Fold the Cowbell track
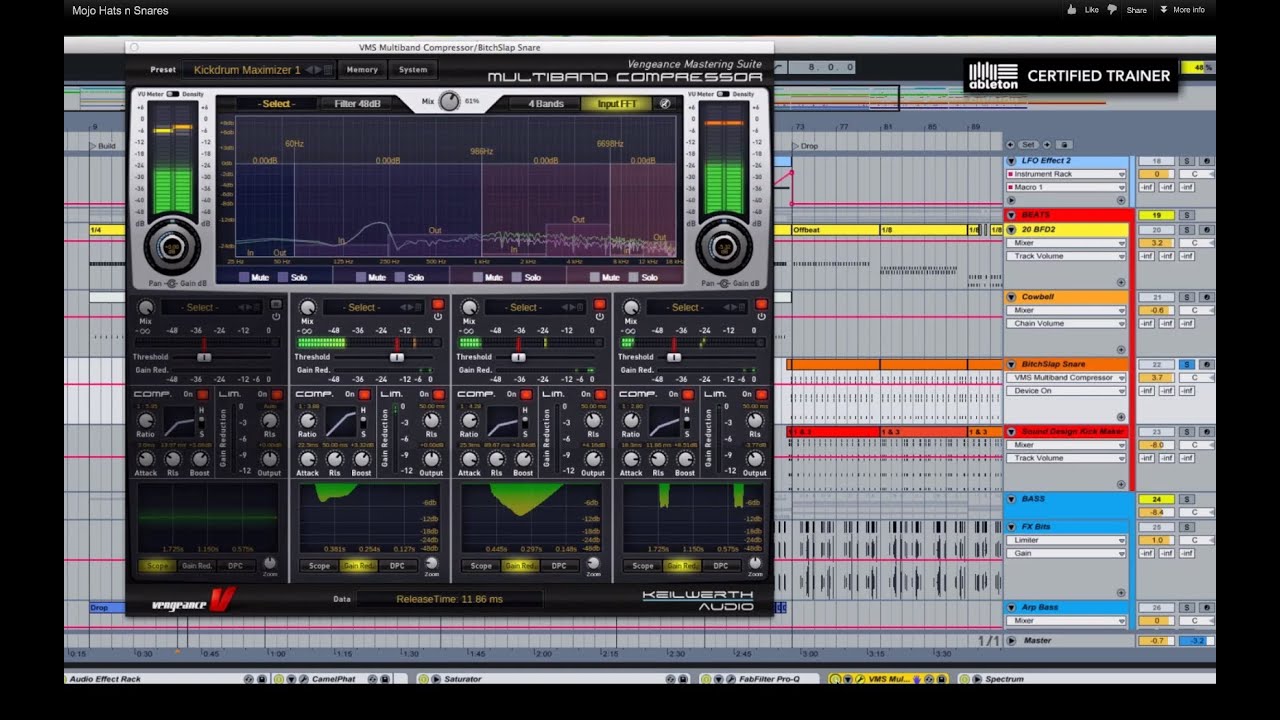Viewport: 1280px width, 720px height. pyautogui.click(x=1011, y=297)
